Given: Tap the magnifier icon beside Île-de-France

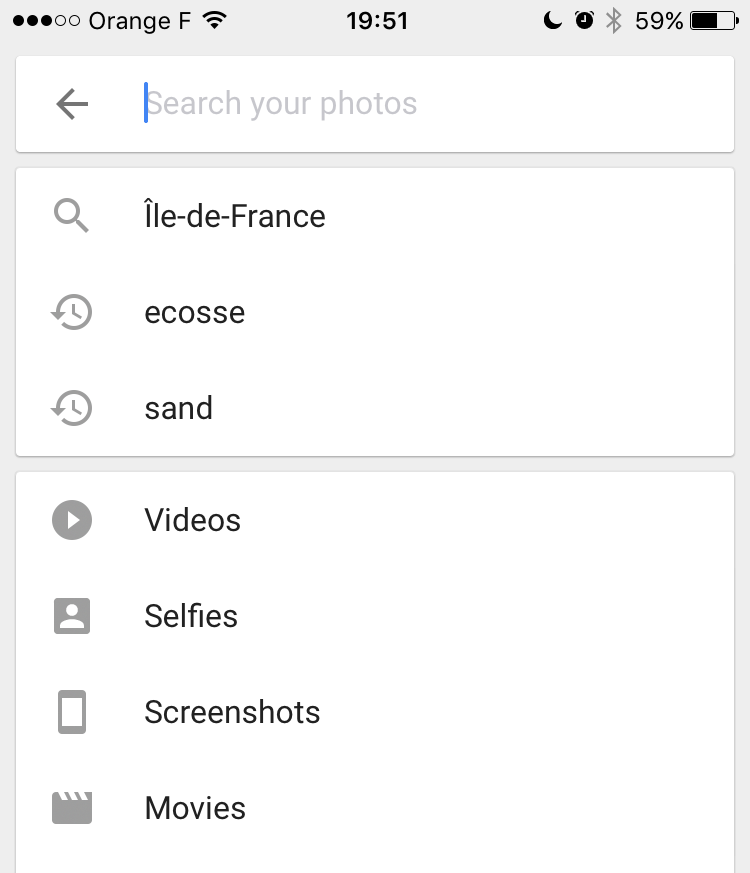Looking at the screenshot, I should (x=71, y=216).
